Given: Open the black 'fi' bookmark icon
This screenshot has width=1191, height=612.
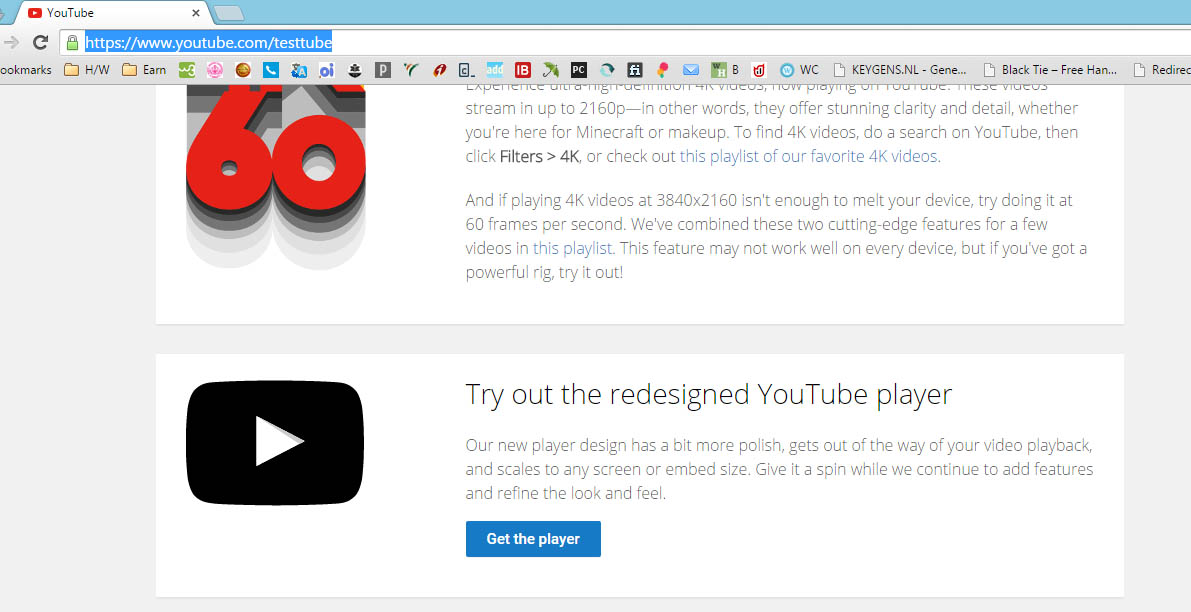Looking at the screenshot, I should (x=635, y=70).
